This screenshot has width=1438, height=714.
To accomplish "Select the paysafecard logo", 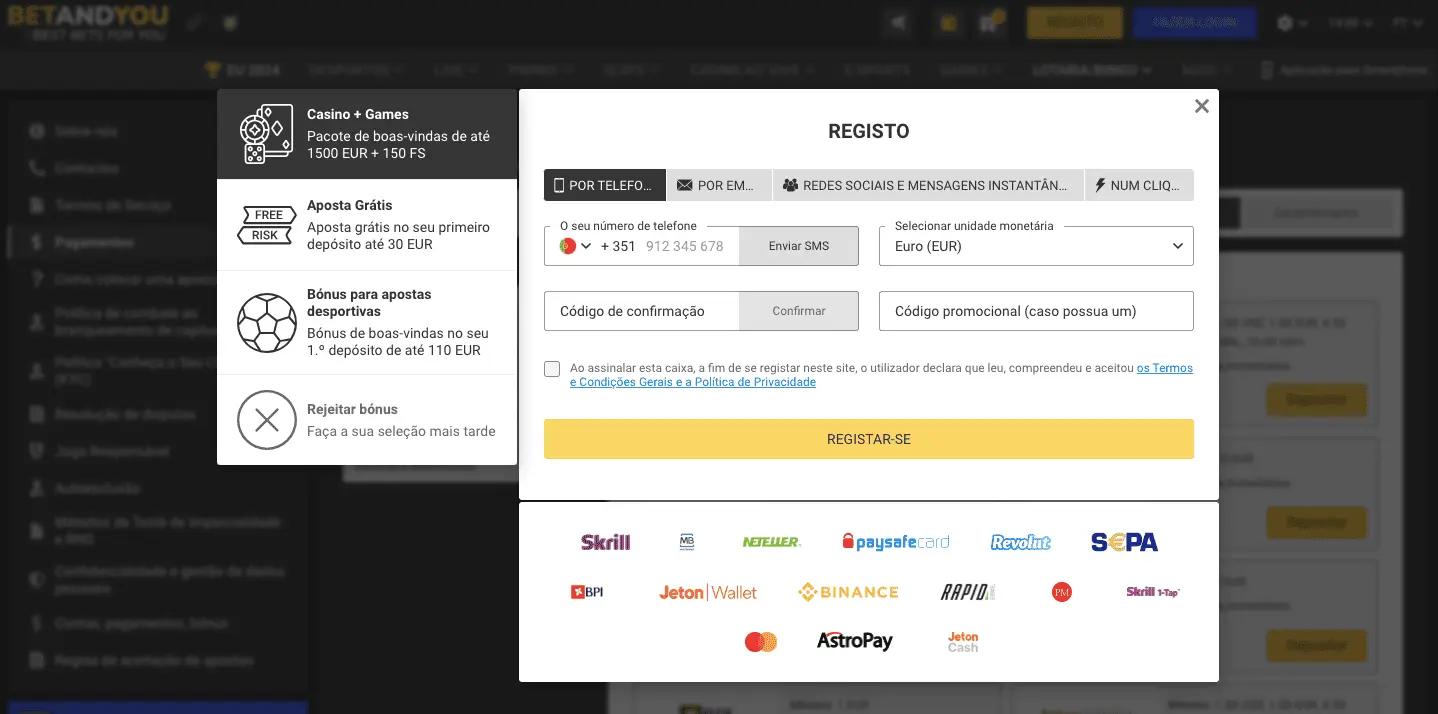I will (x=895, y=541).
